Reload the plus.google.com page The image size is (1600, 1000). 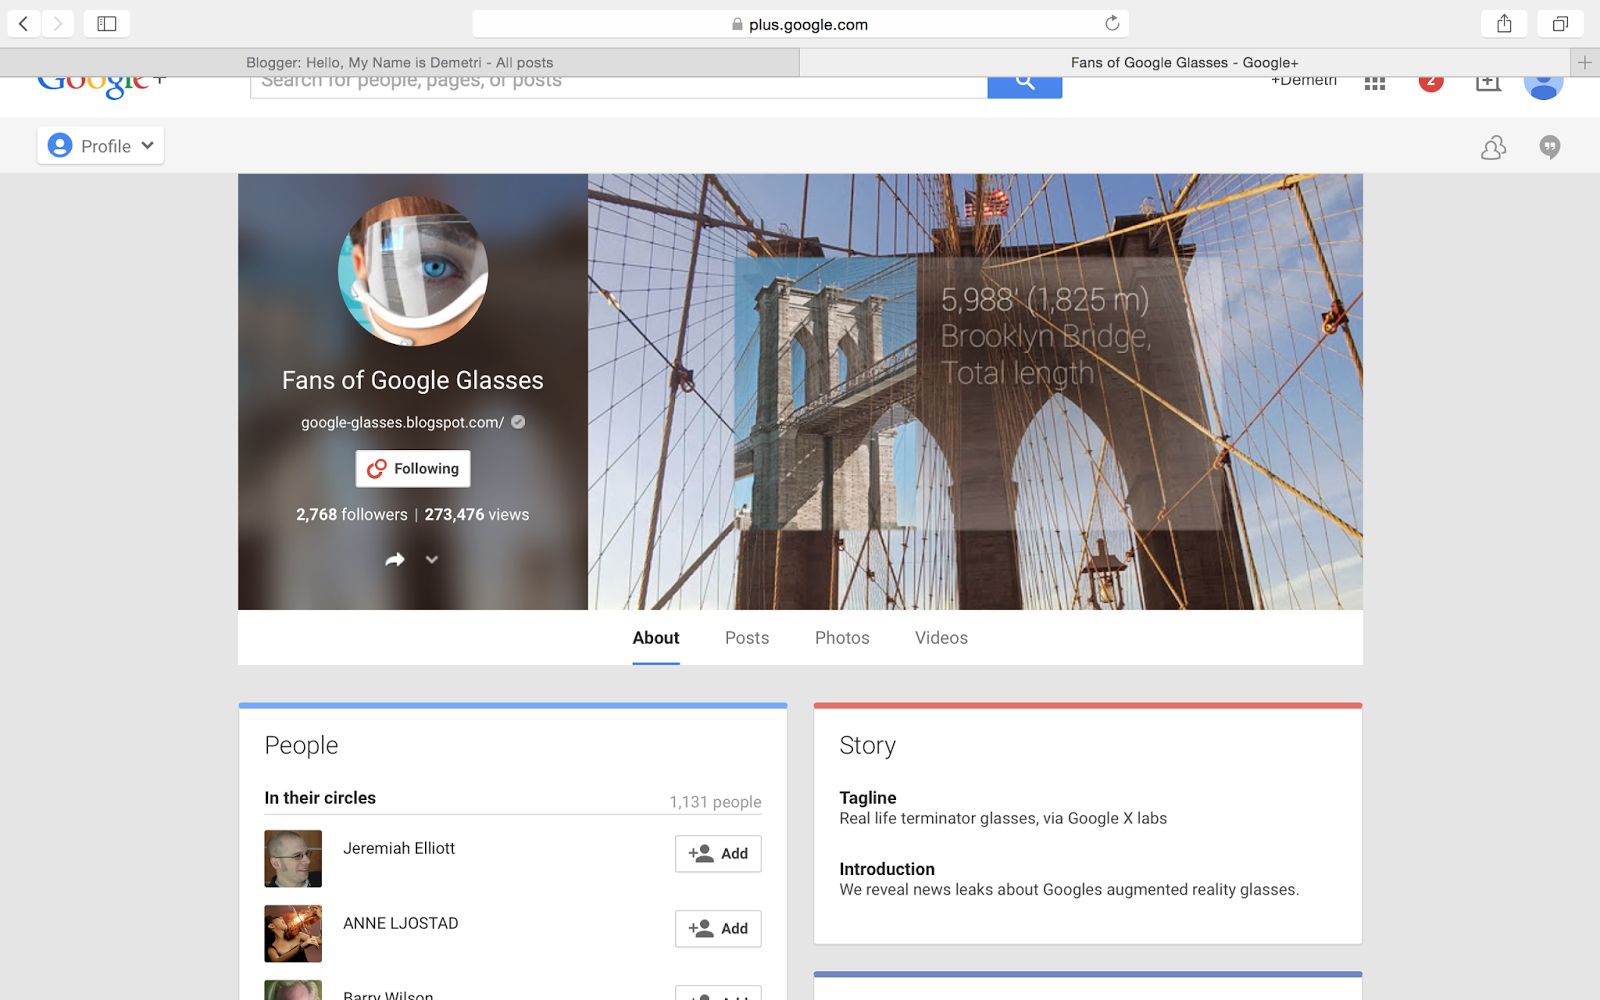click(1112, 23)
